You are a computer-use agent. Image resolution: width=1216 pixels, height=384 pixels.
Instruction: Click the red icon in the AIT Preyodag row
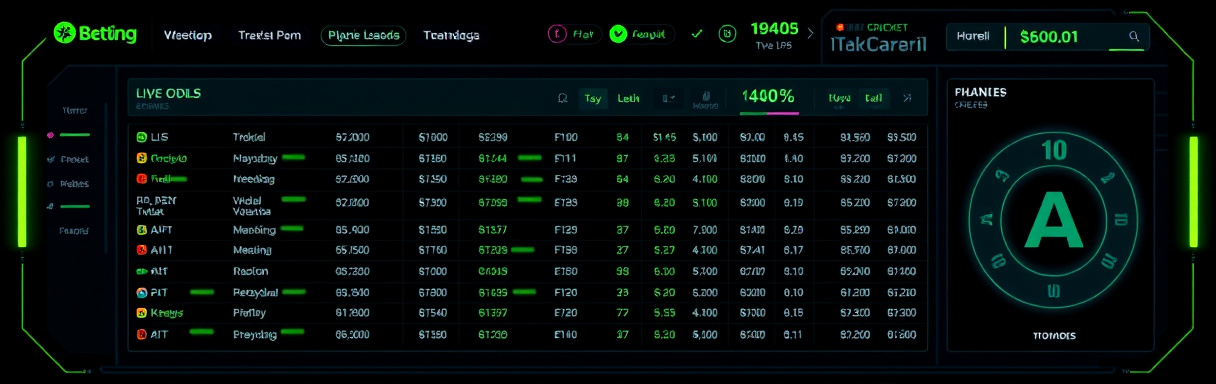(141, 334)
